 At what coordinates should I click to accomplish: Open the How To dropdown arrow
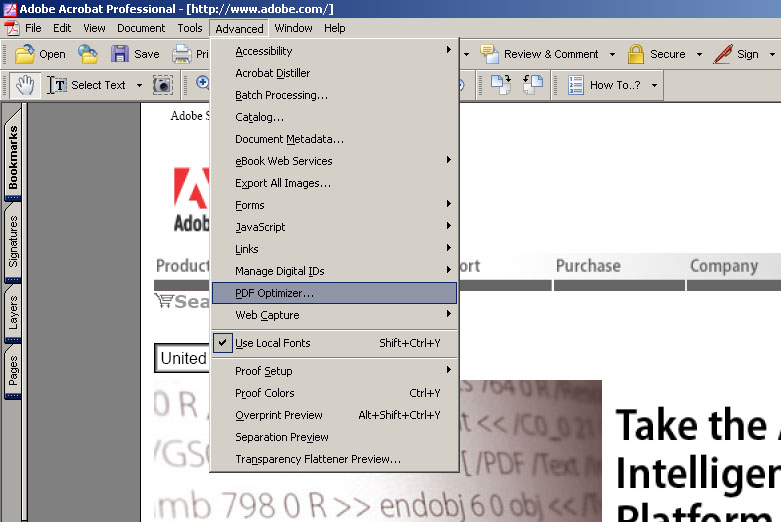[x=654, y=86]
